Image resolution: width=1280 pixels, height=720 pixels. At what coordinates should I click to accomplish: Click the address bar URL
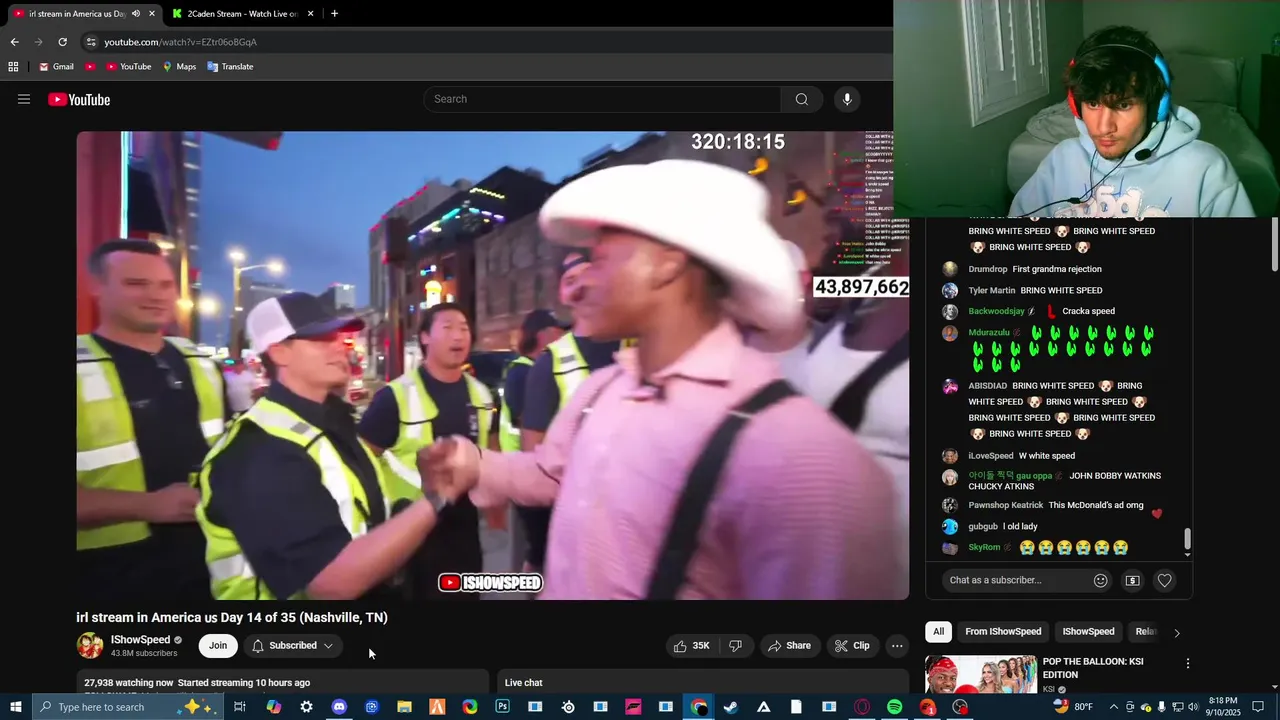tap(181, 42)
